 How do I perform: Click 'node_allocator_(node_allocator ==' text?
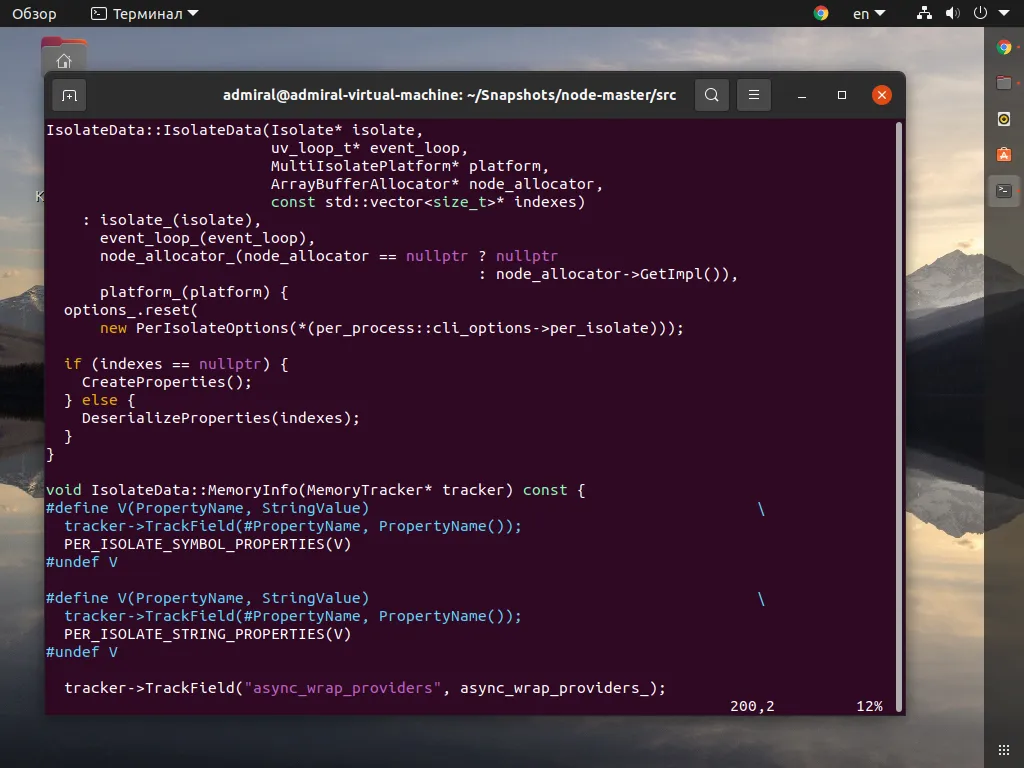[248, 256]
